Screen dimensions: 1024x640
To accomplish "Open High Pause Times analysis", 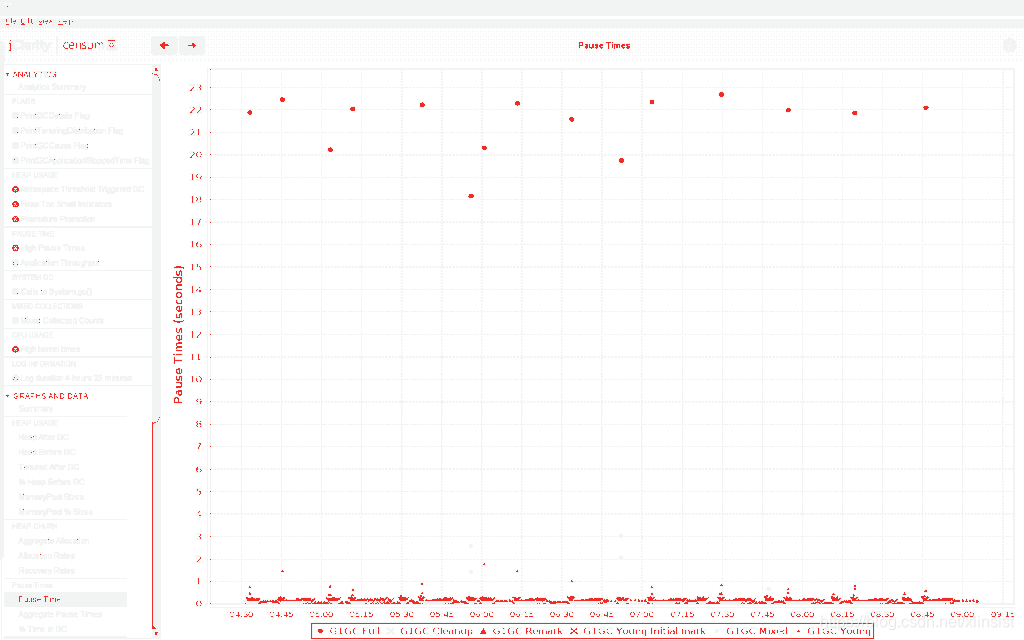I will pos(52,248).
